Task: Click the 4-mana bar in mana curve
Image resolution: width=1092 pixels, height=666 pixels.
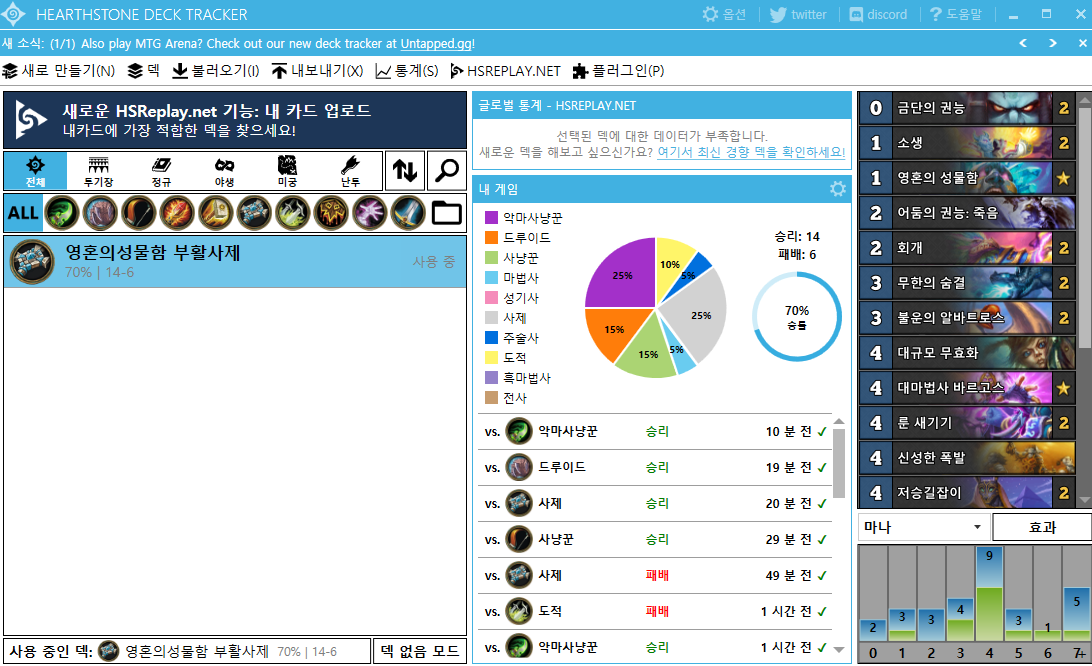Action: click(x=989, y=594)
